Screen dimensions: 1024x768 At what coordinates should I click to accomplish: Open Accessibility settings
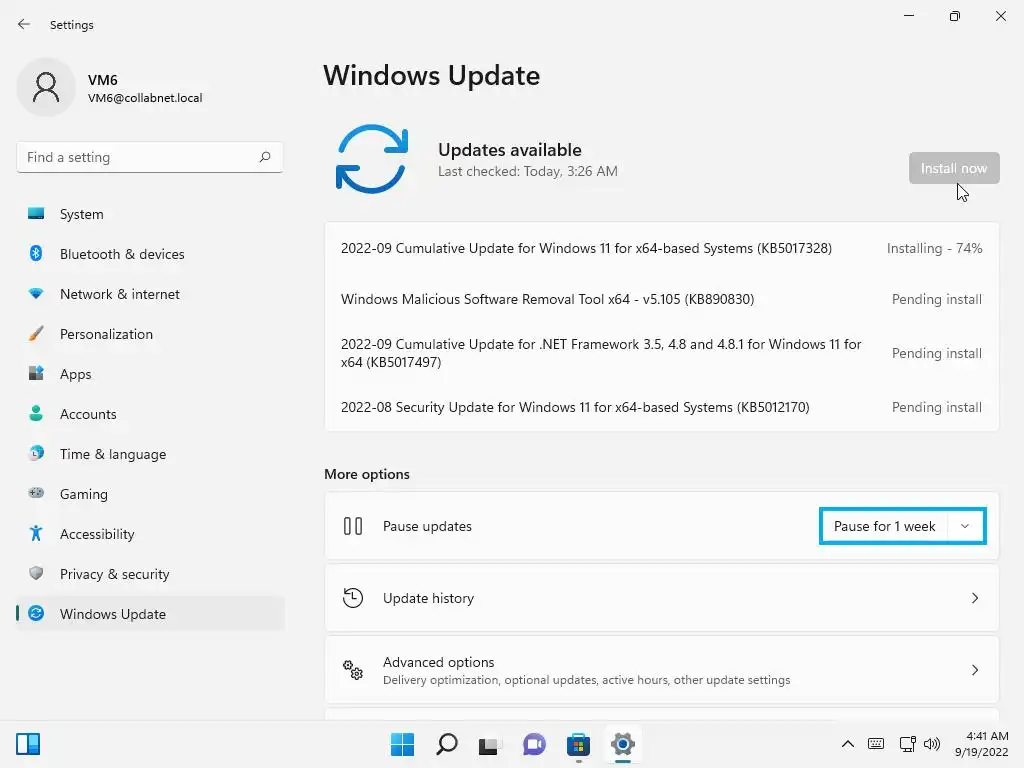click(x=150, y=534)
